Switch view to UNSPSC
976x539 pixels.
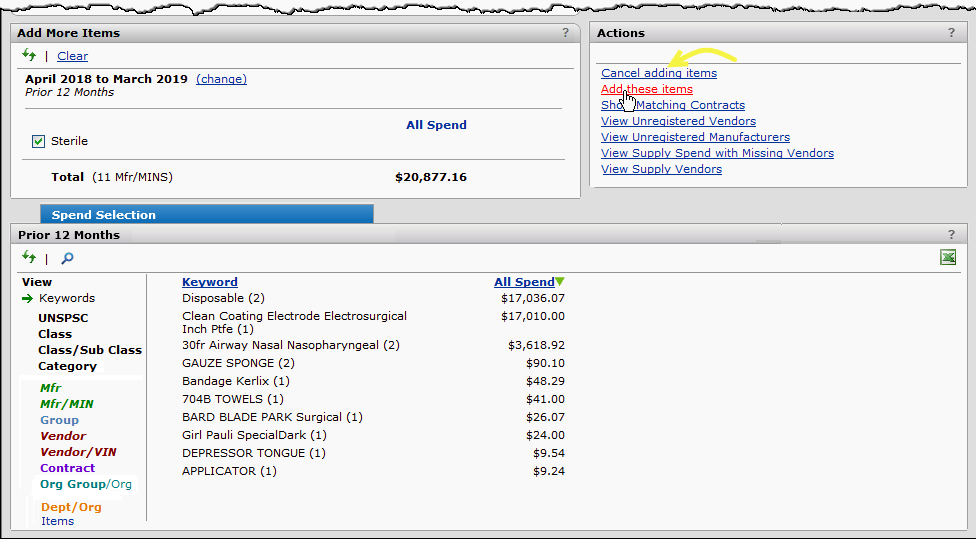pos(63,318)
